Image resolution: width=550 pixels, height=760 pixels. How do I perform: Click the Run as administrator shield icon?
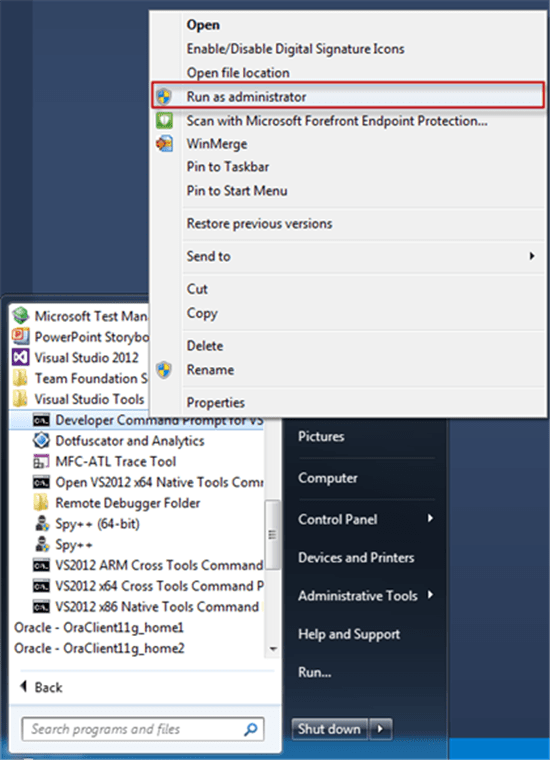click(x=164, y=96)
